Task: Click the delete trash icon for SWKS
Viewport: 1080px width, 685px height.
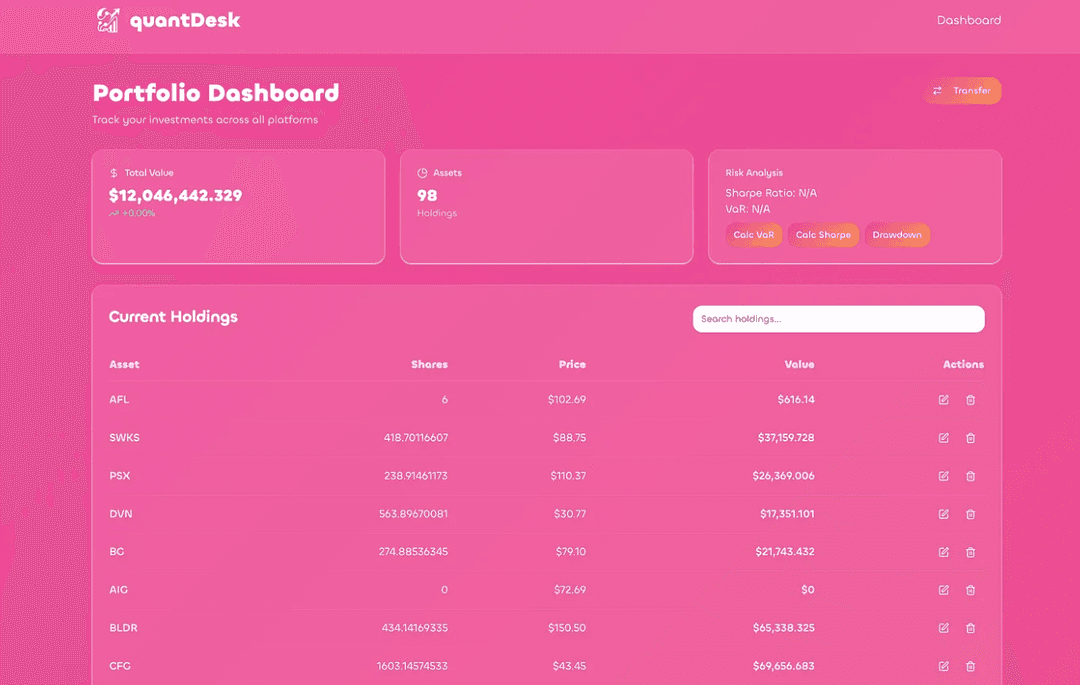Action: point(970,437)
